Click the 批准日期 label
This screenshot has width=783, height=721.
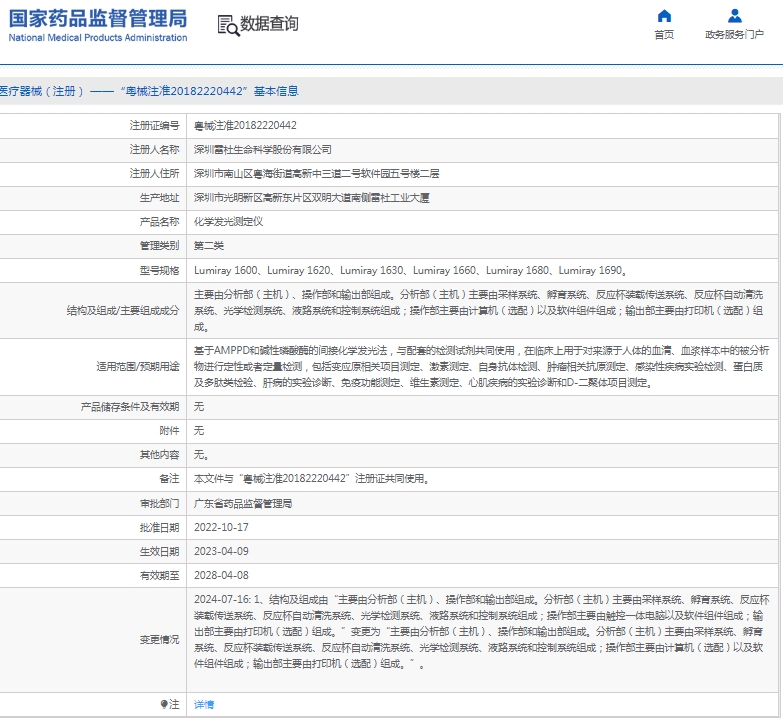(159, 527)
